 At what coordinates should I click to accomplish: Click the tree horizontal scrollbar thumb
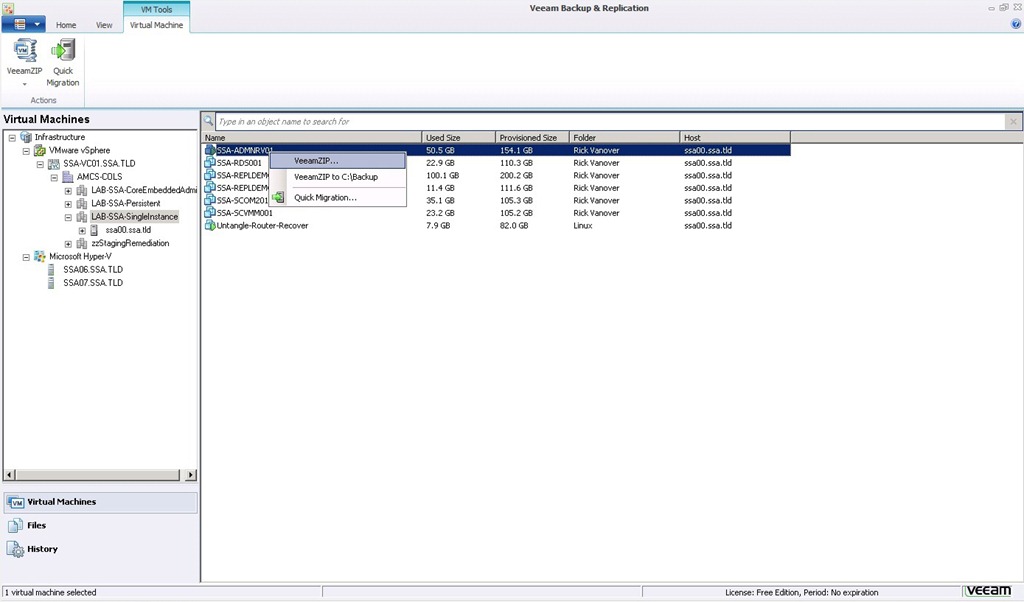point(97,475)
